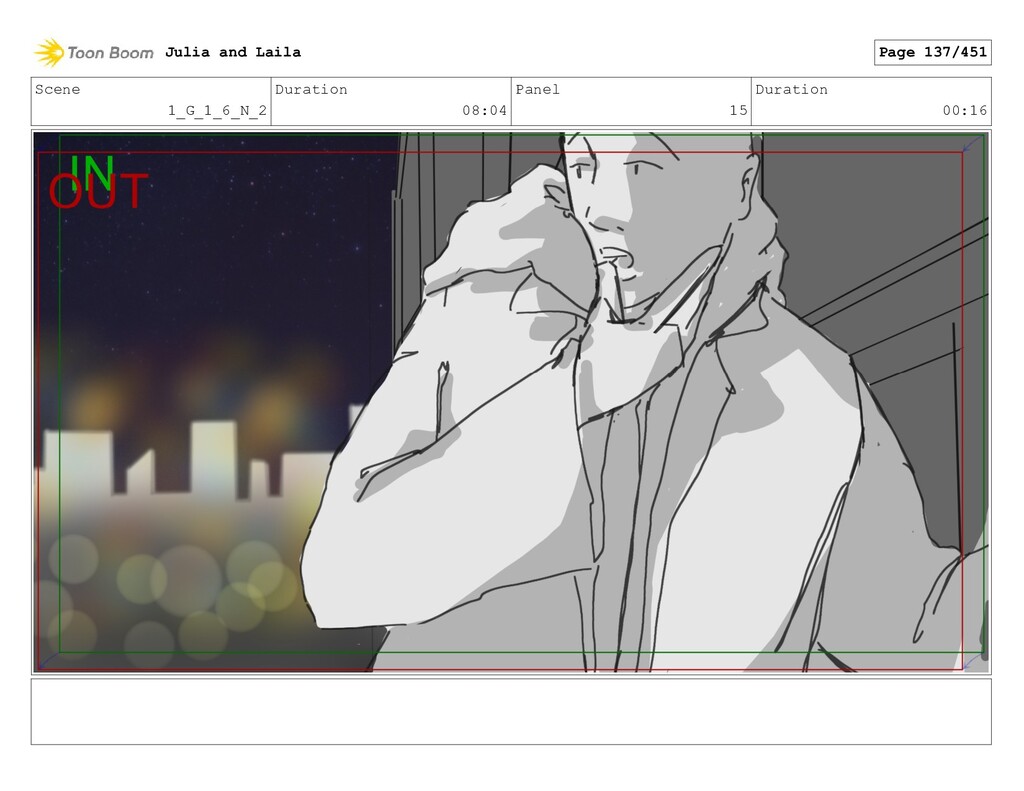Click the Toon Boom logo

pyautogui.click(x=94, y=52)
